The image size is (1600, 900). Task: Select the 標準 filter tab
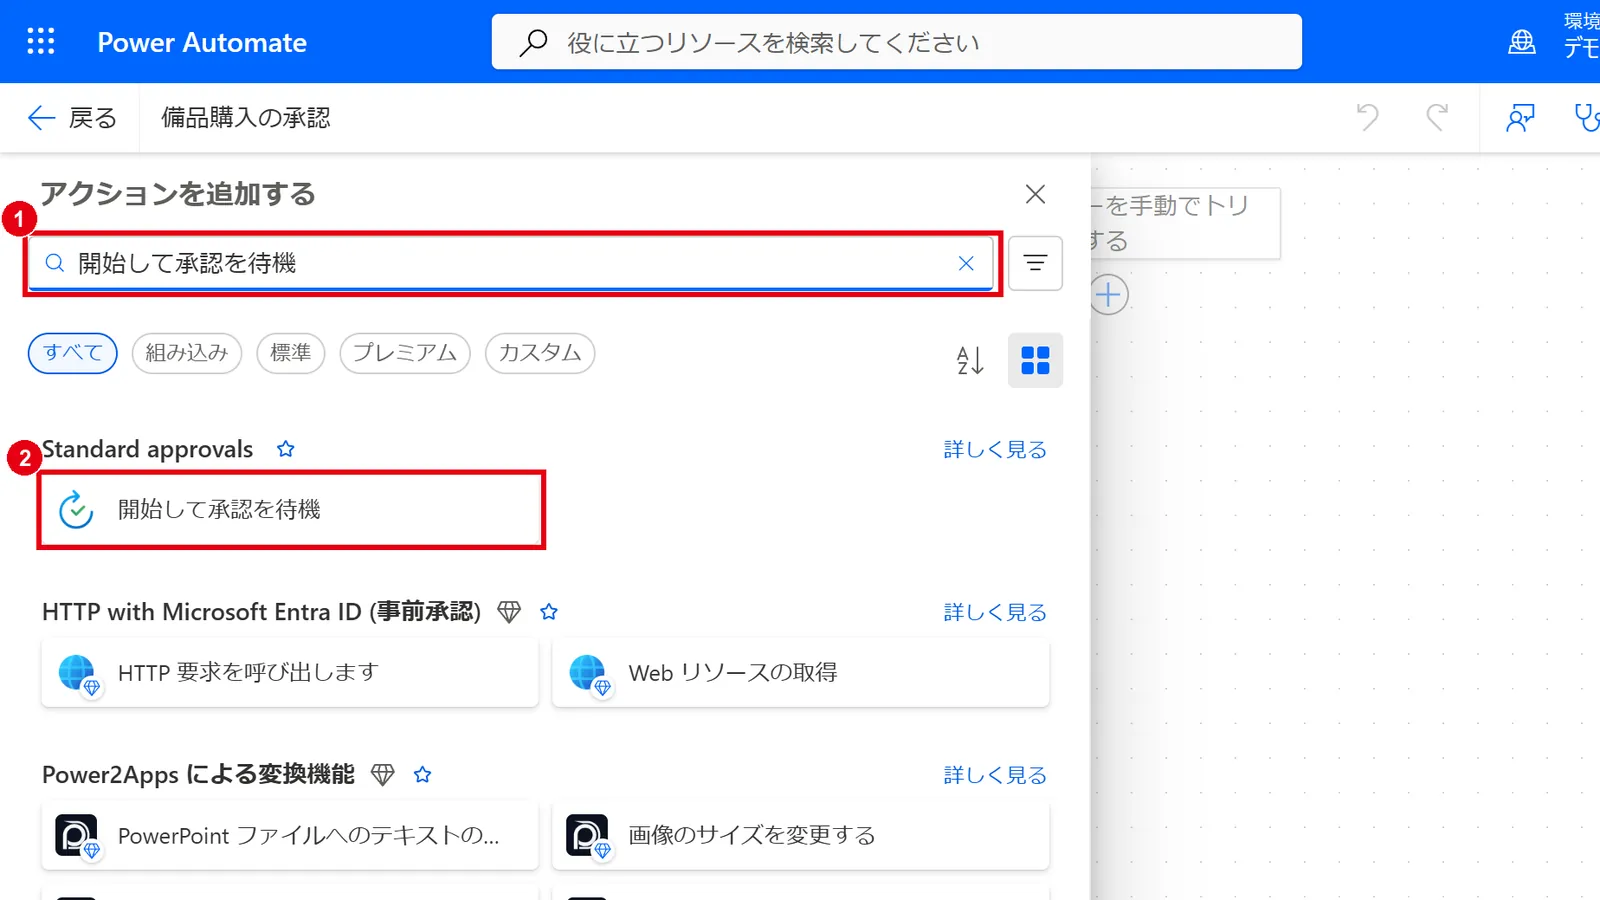(291, 353)
